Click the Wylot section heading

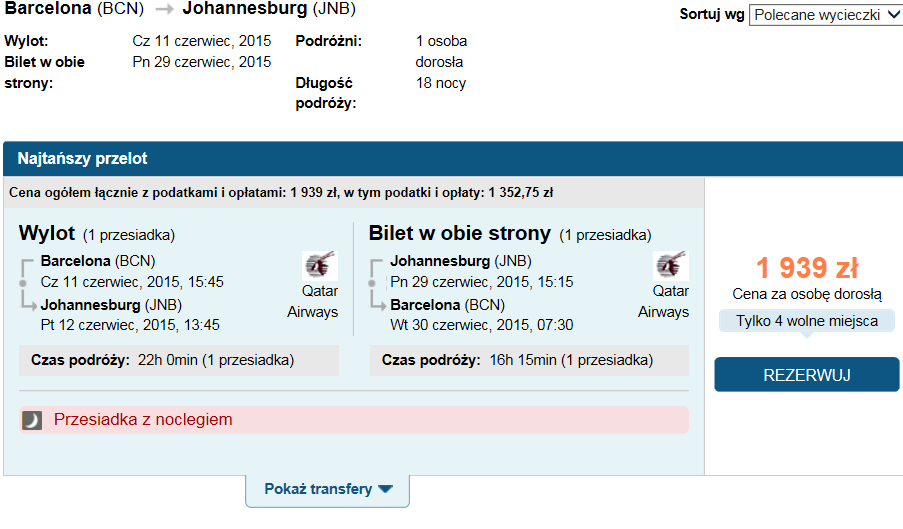(47, 233)
